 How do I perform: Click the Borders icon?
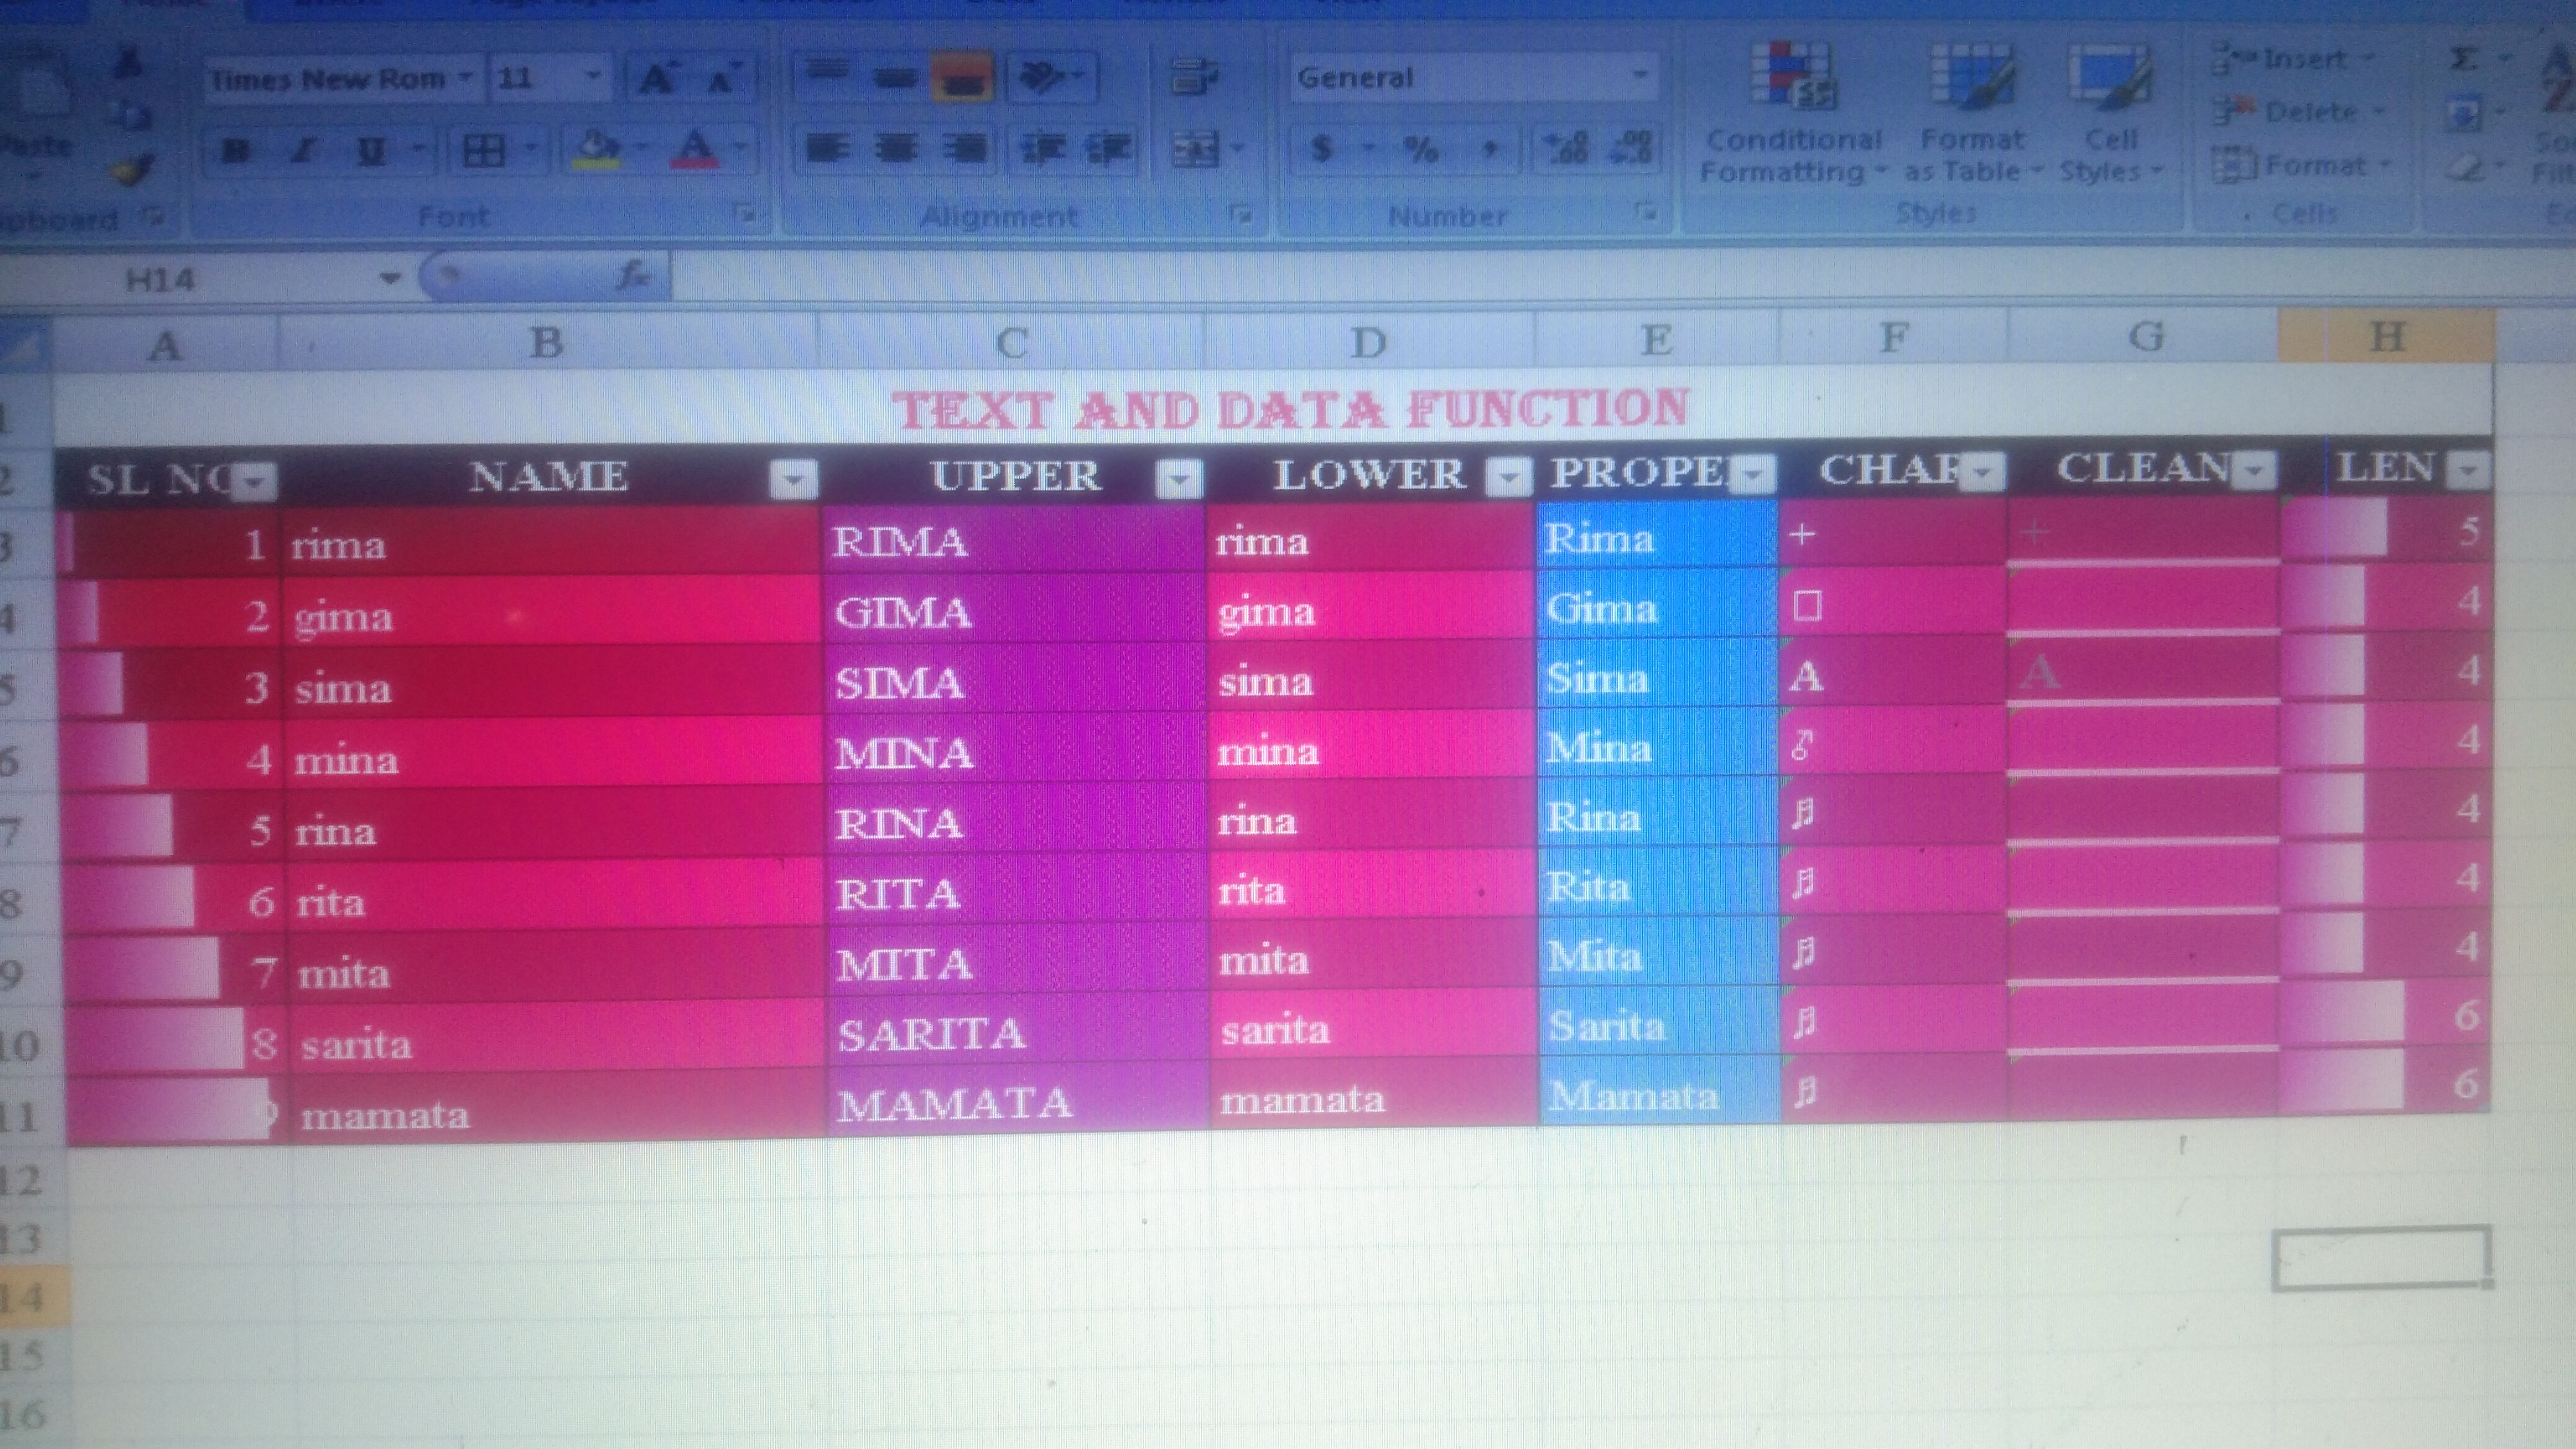[x=484, y=151]
